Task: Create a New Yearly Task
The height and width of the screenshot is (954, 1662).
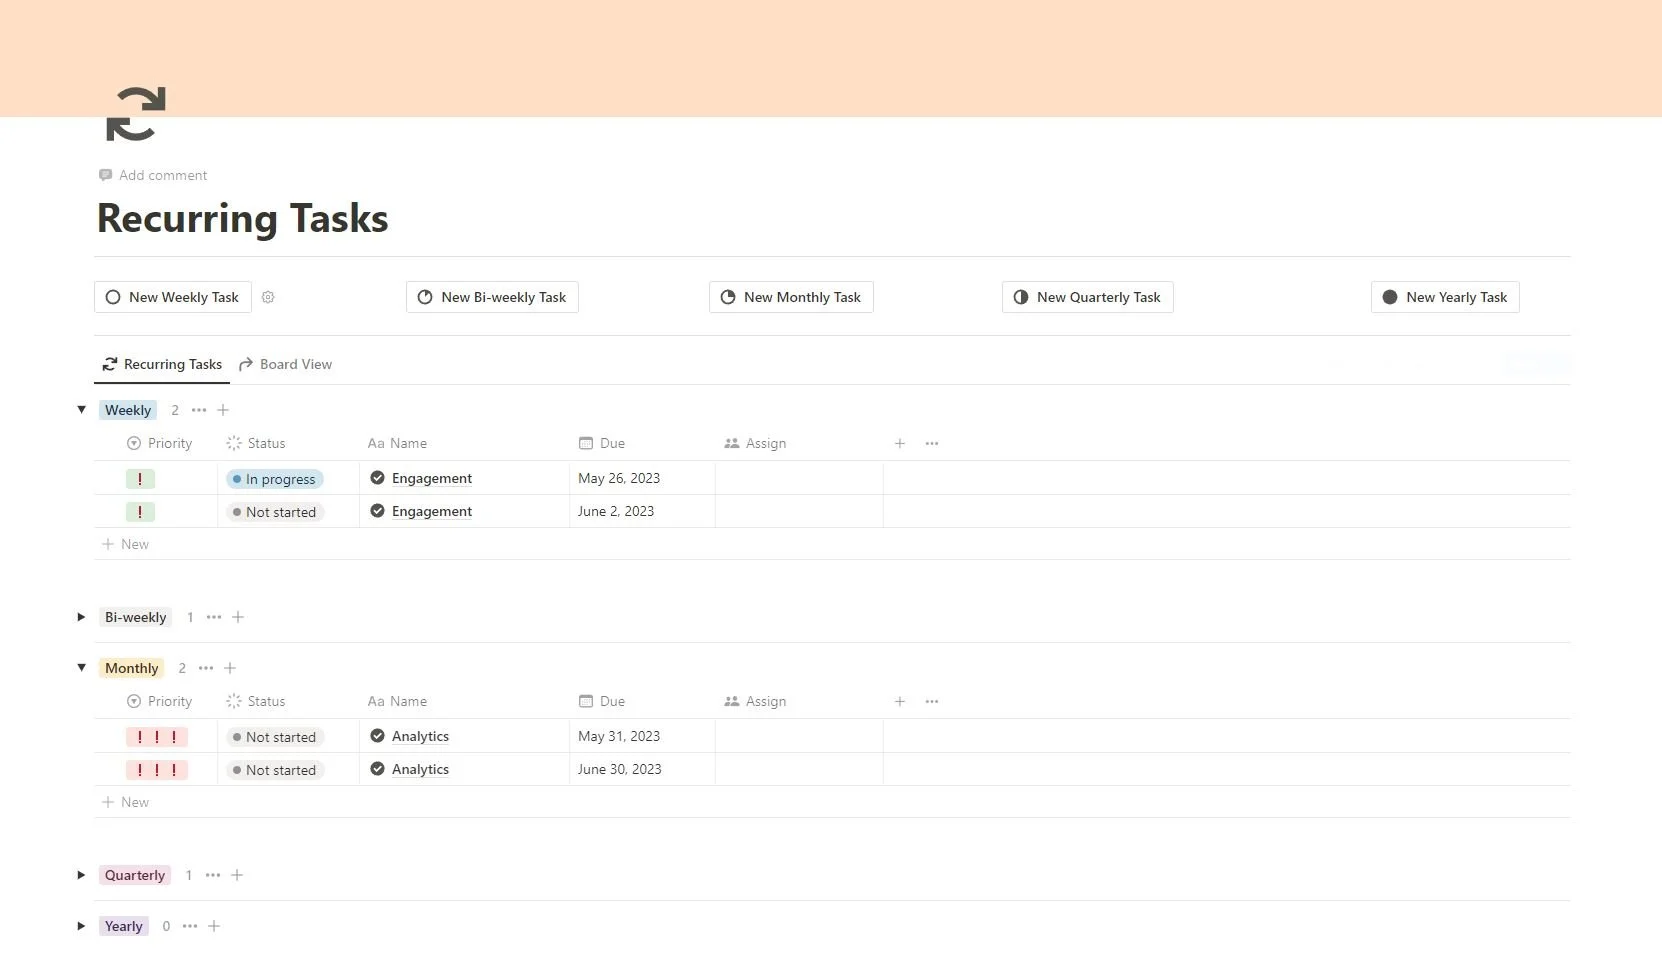Action: click(x=1445, y=297)
